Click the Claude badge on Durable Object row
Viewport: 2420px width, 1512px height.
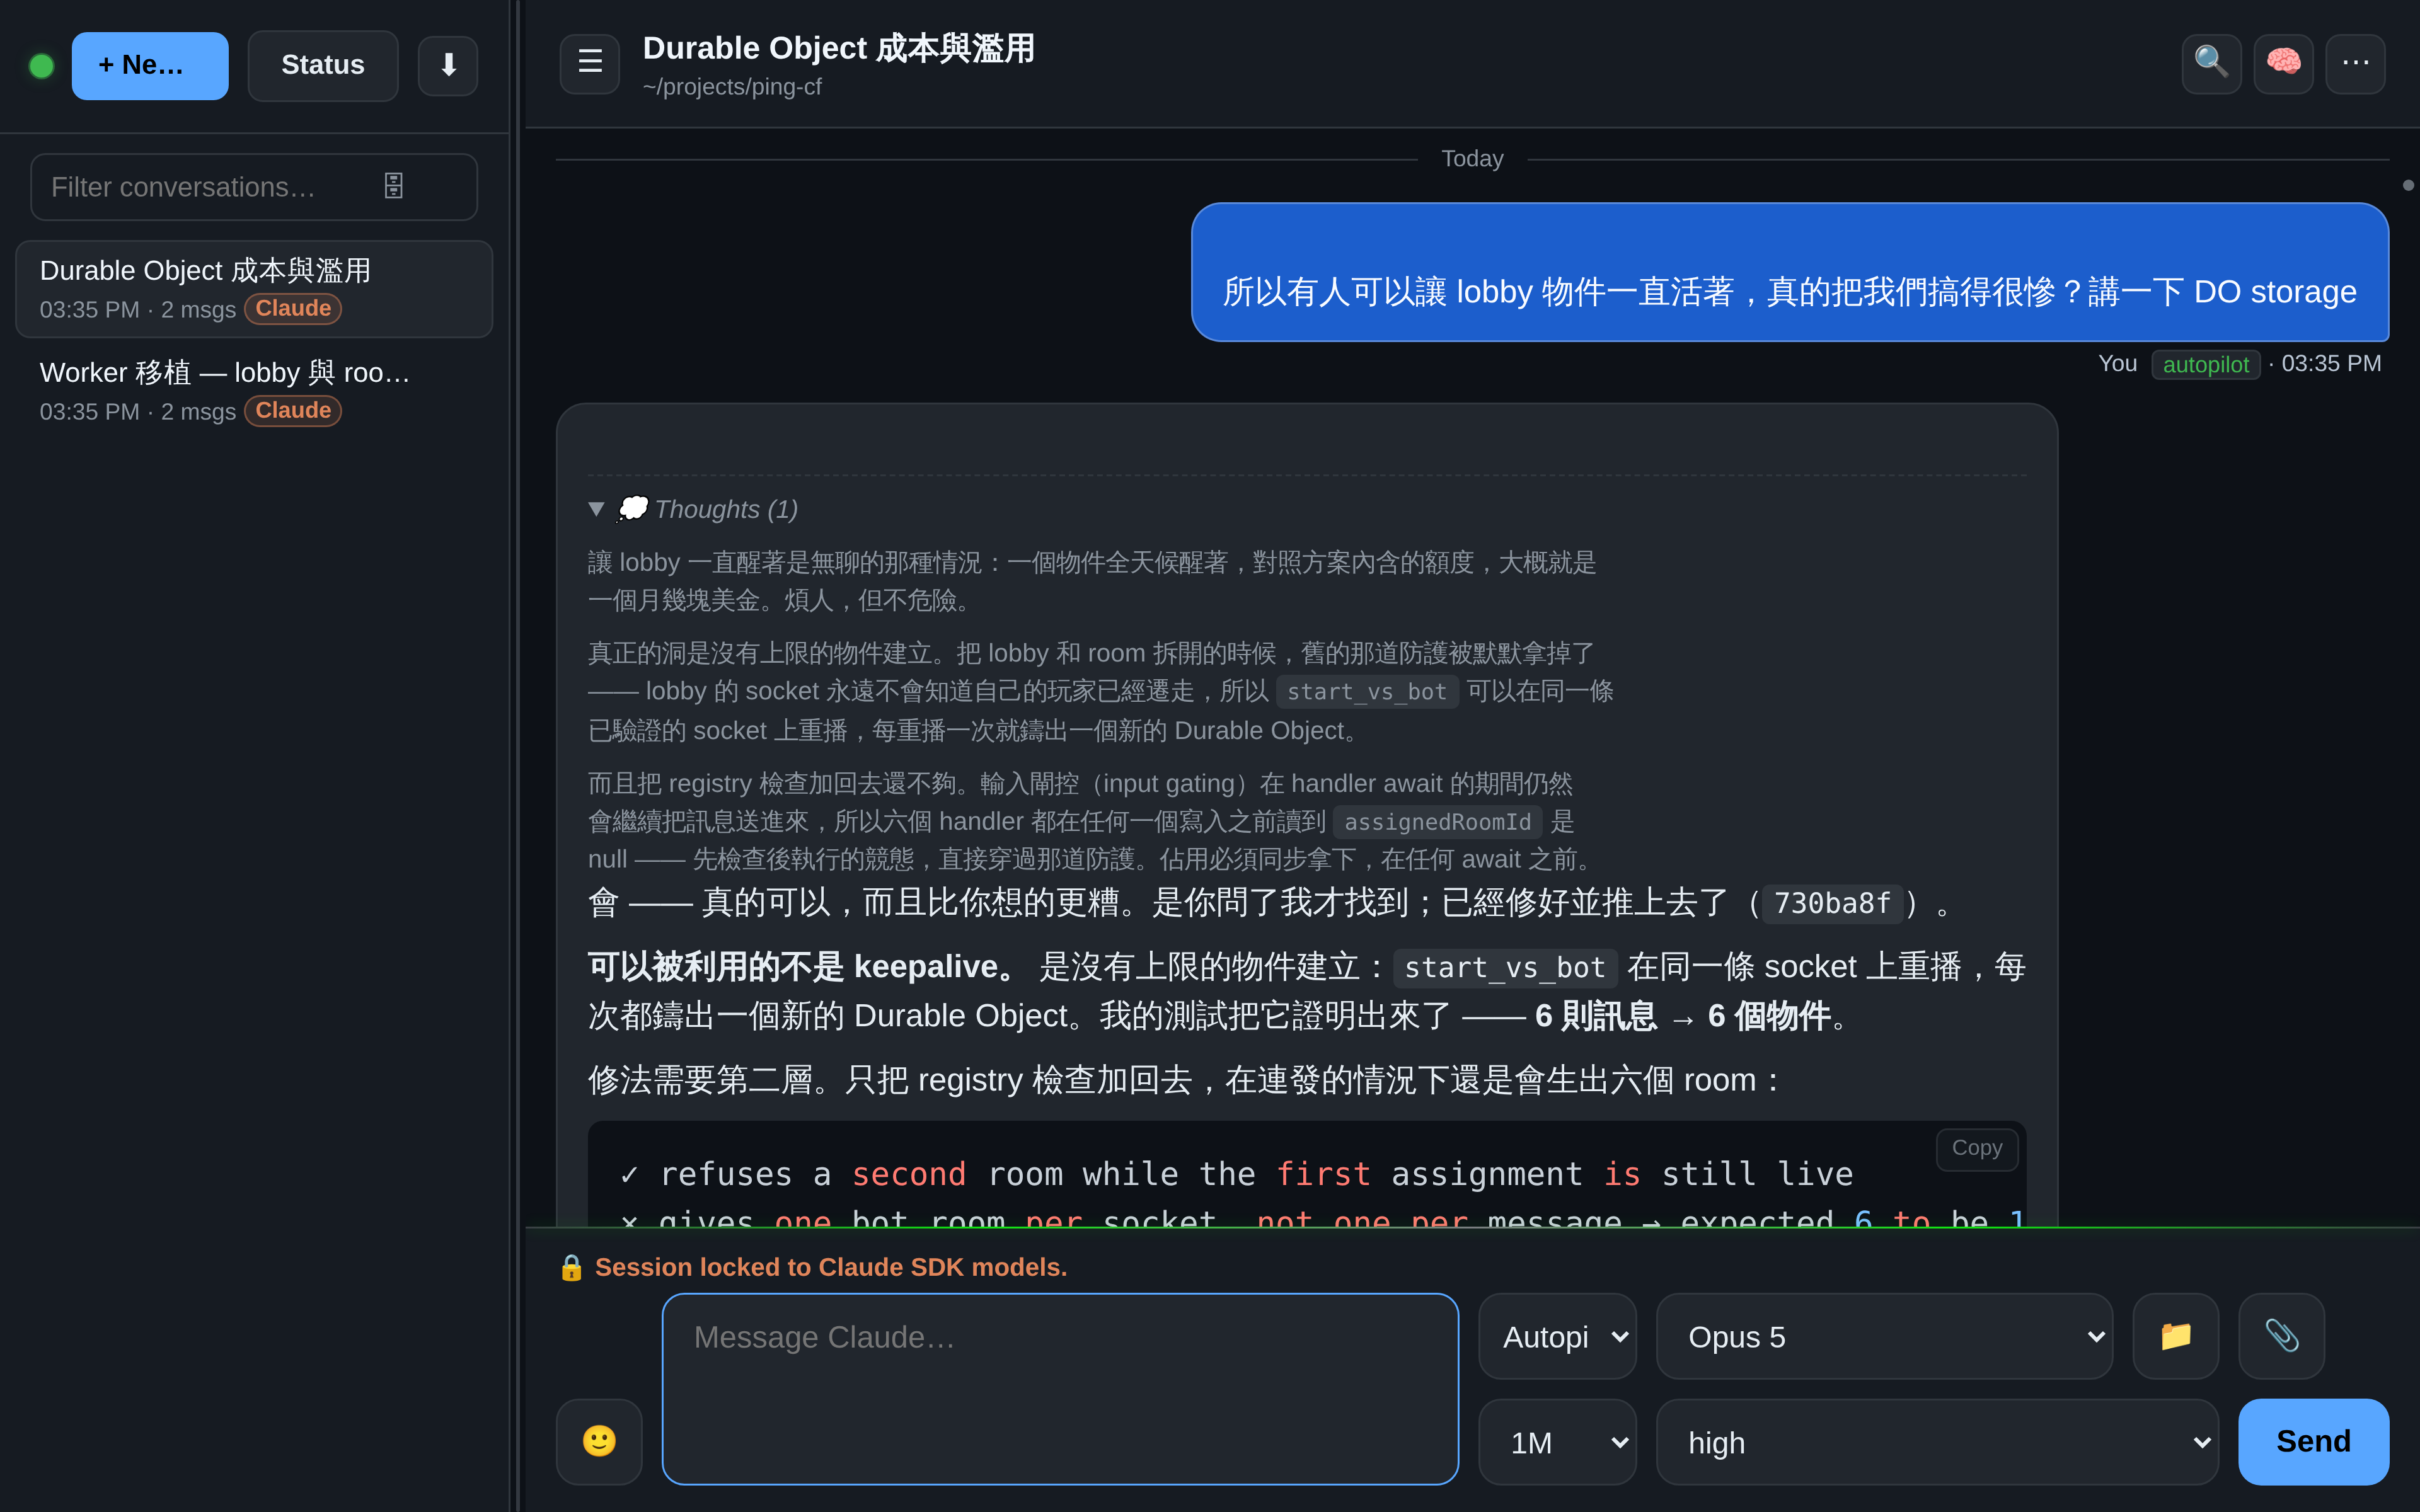293,308
